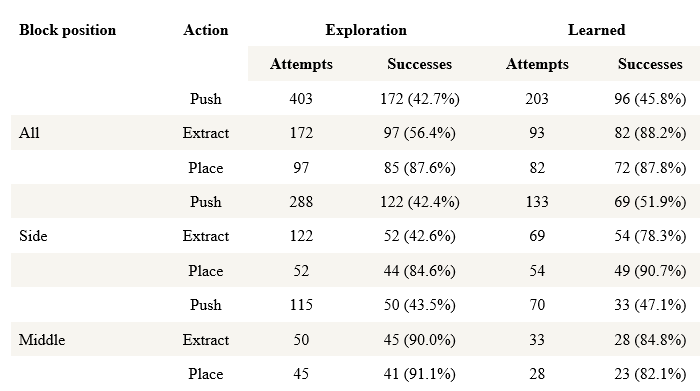
Task: Select the 288 push attempts cell
Action: point(301,202)
